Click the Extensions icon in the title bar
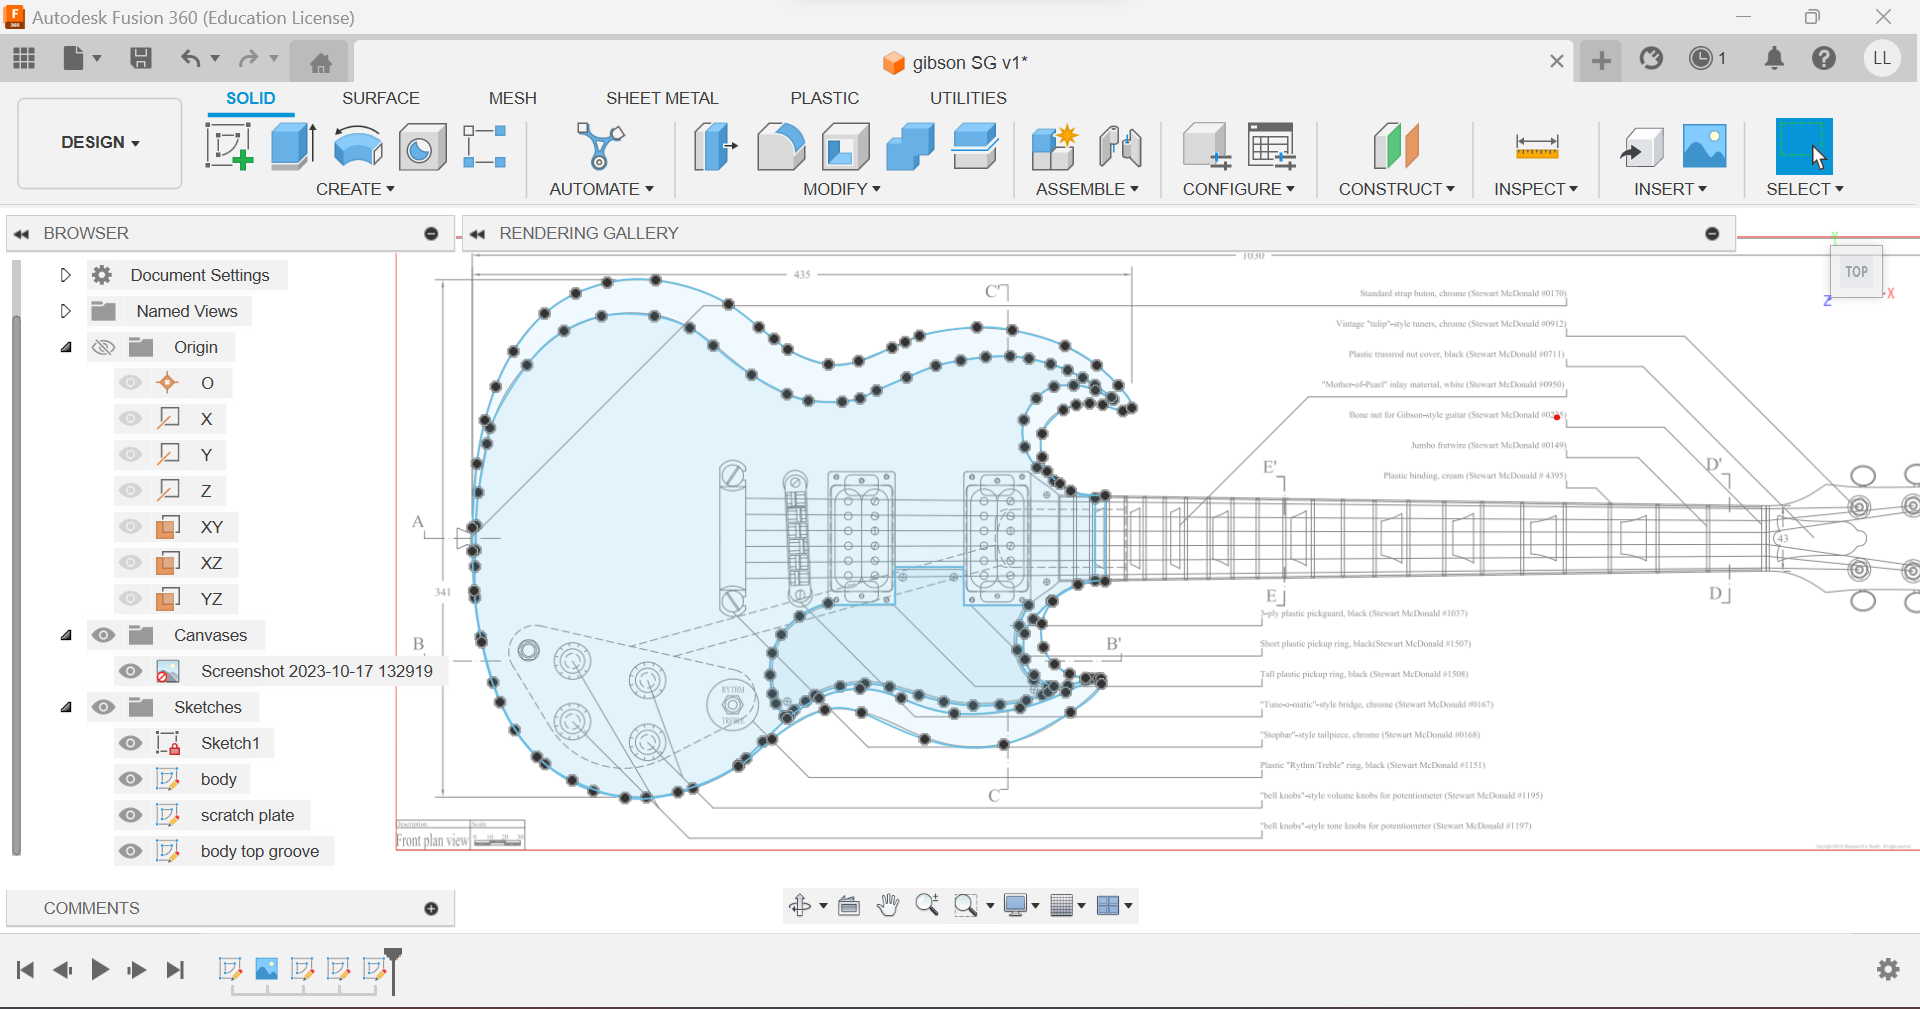Image resolution: width=1920 pixels, height=1009 pixels. click(x=1651, y=58)
